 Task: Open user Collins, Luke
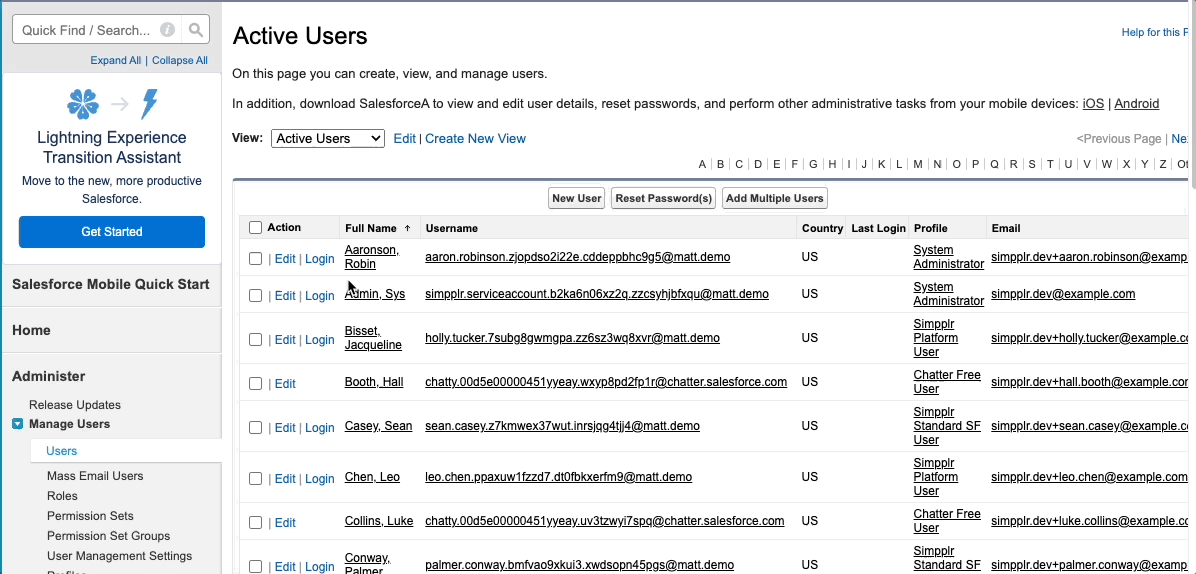pos(379,521)
